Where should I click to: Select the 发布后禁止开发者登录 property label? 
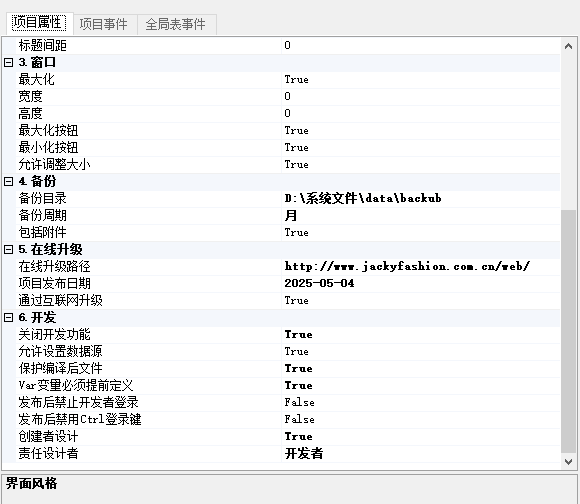point(78,403)
